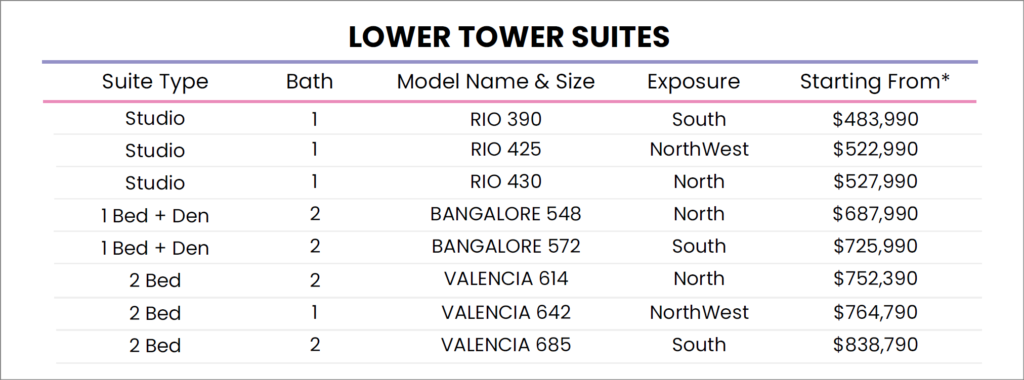Click the $752,390 price cell
The width and height of the screenshot is (1024, 380).
(876, 279)
